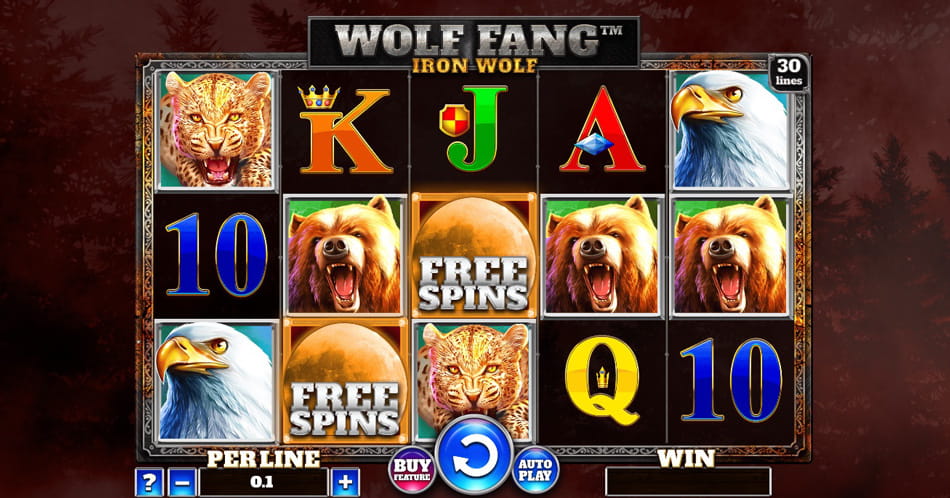Select the eagle symbol in fifth reel

(x=731, y=130)
